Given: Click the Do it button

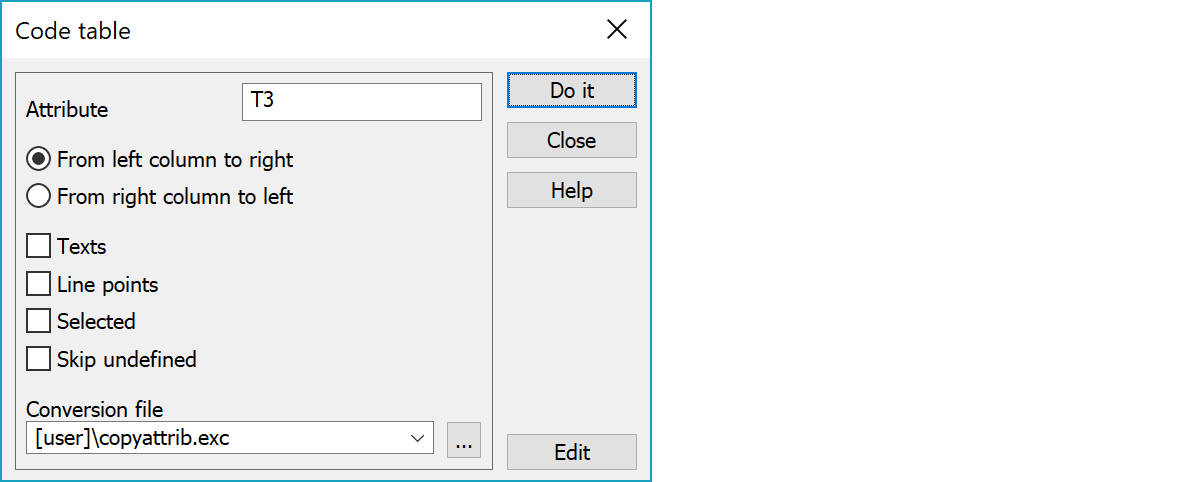Looking at the screenshot, I should coord(572,90).
